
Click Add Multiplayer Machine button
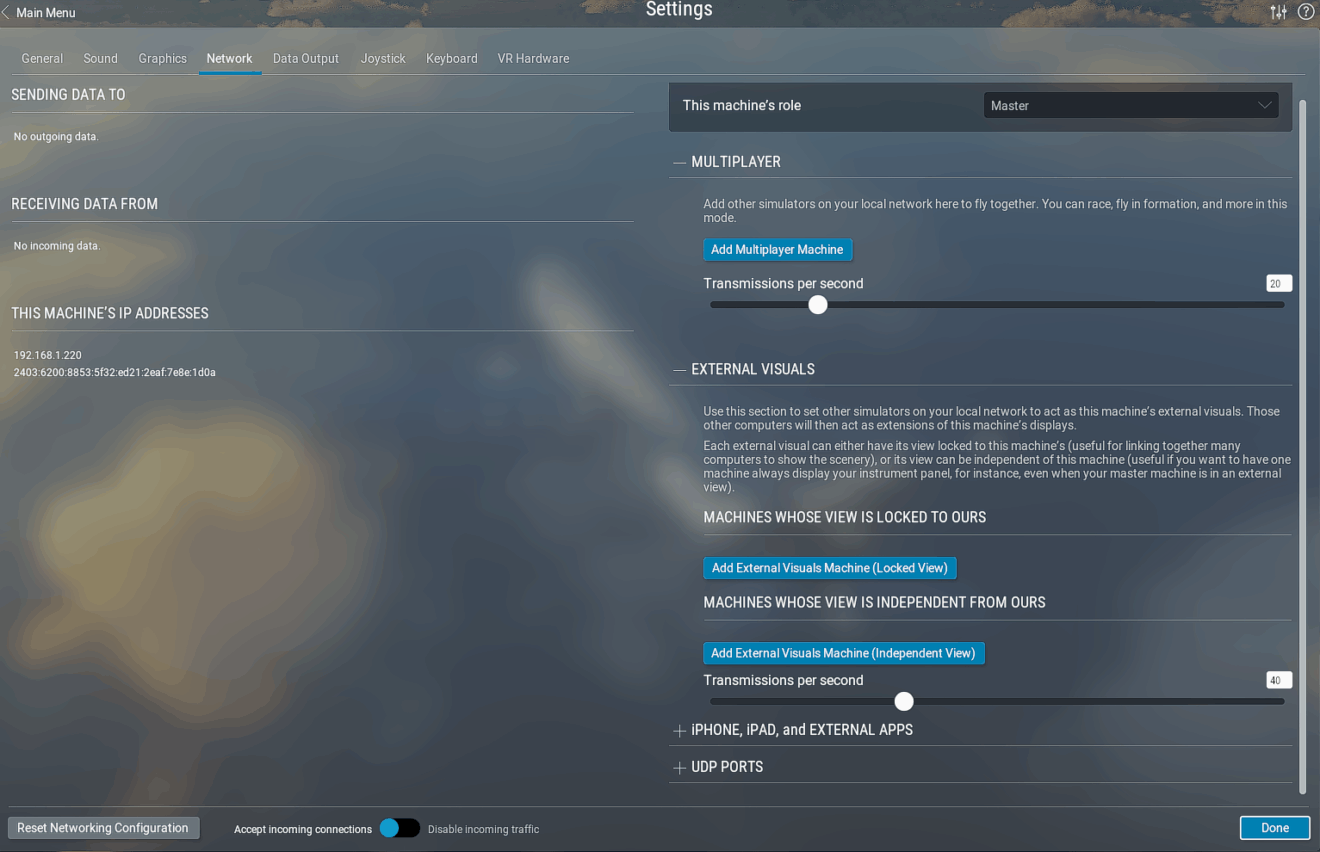[x=777, y=249]
